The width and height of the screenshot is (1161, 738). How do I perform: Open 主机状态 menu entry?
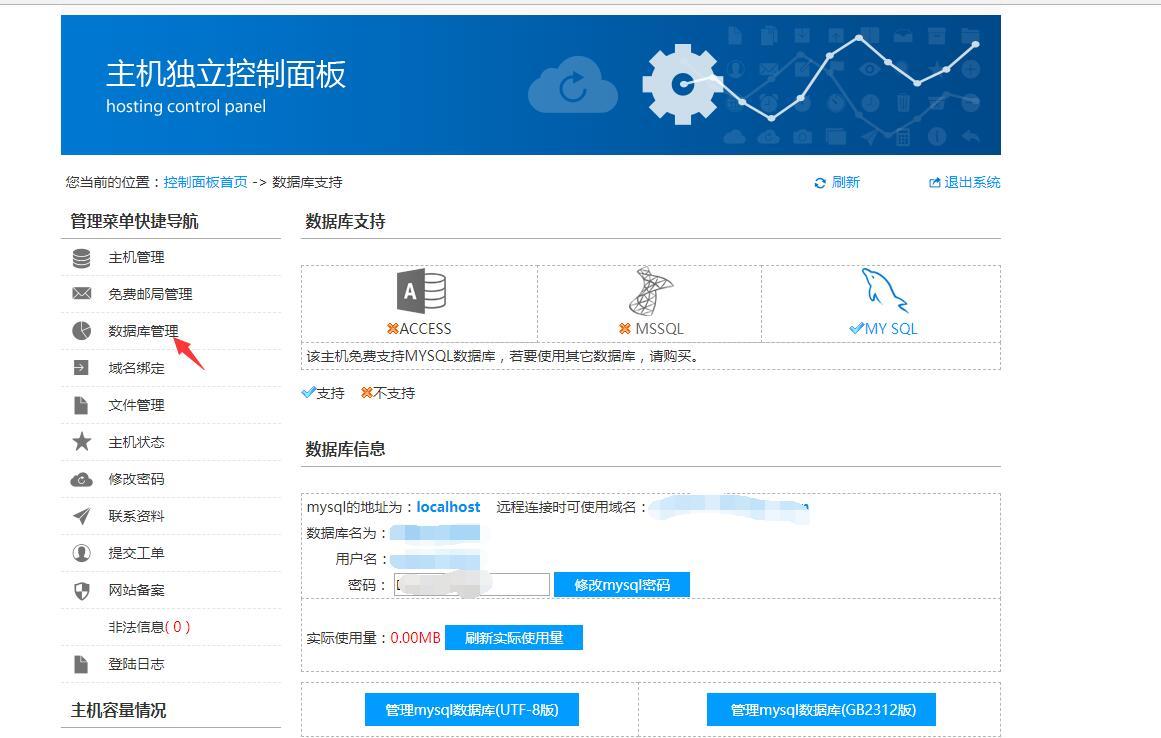click(x=136, y=442)
